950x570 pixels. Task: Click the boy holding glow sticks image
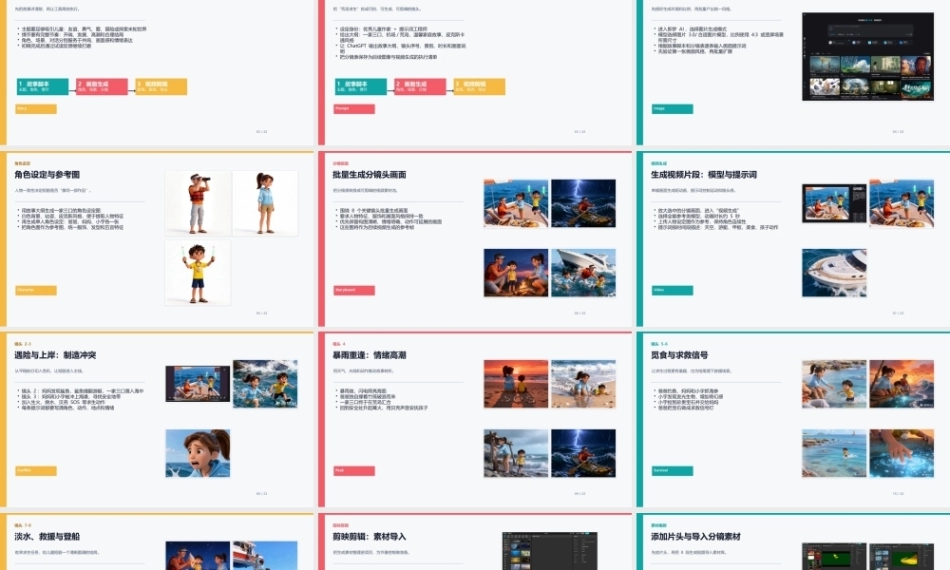[198, 273]
